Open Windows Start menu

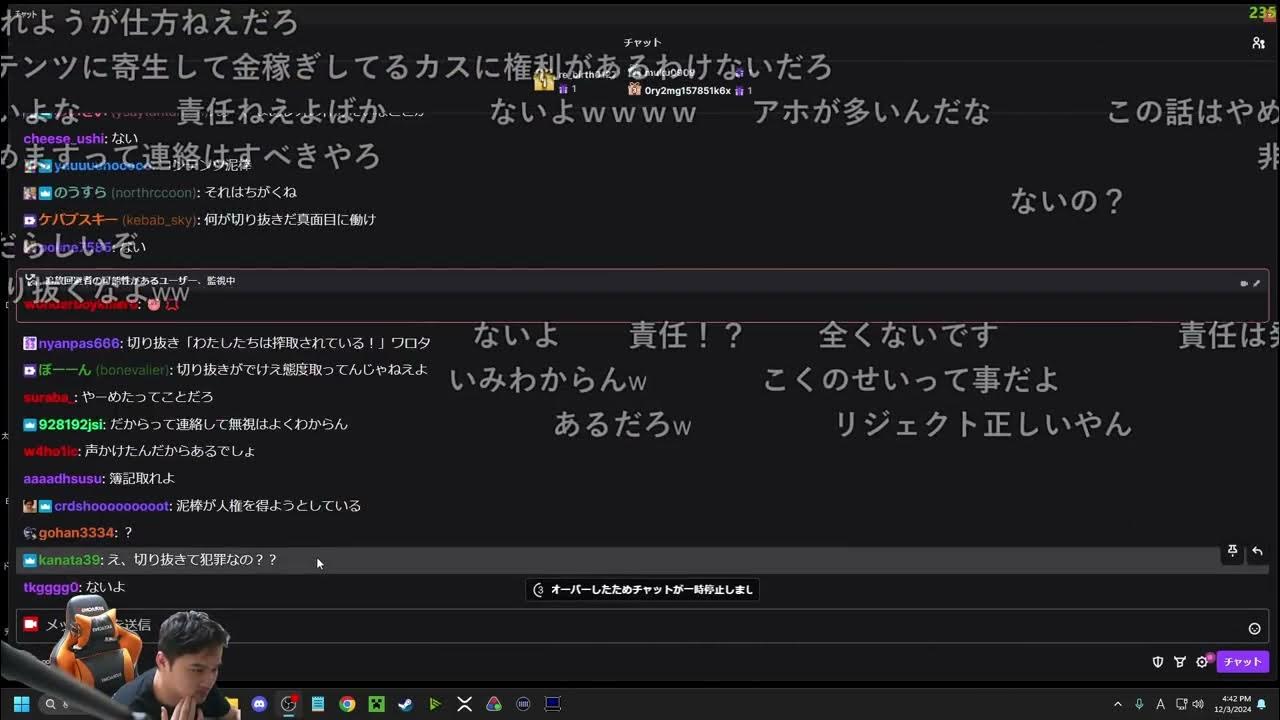coord(21,704)
